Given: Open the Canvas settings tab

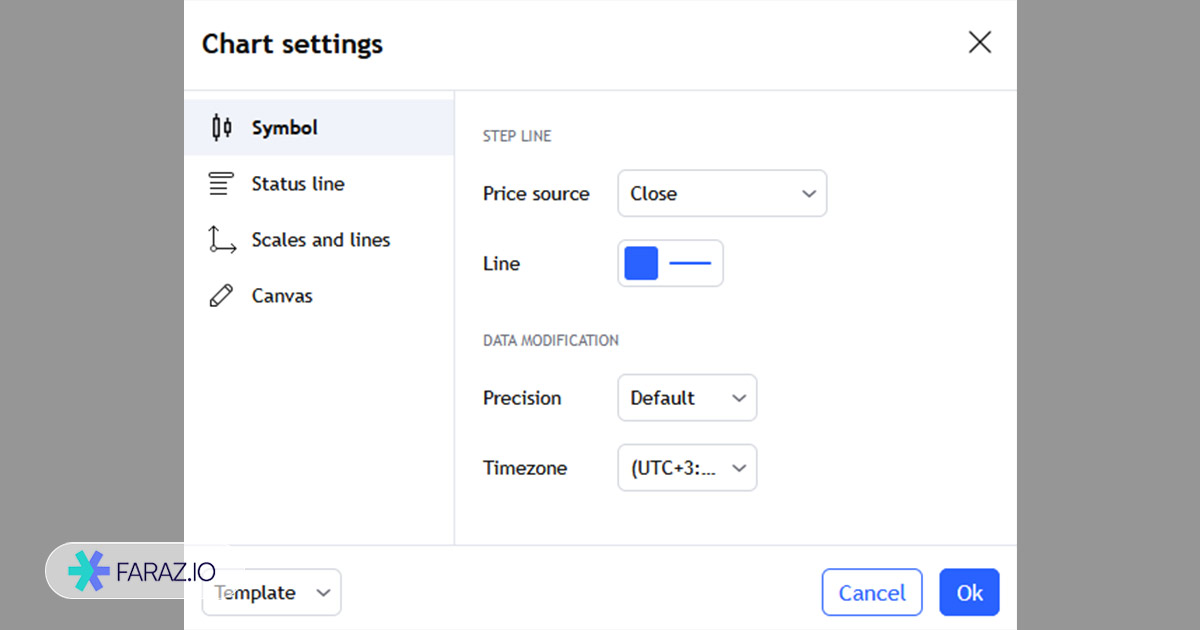Looking at the screenshot, I should point(282,296).
